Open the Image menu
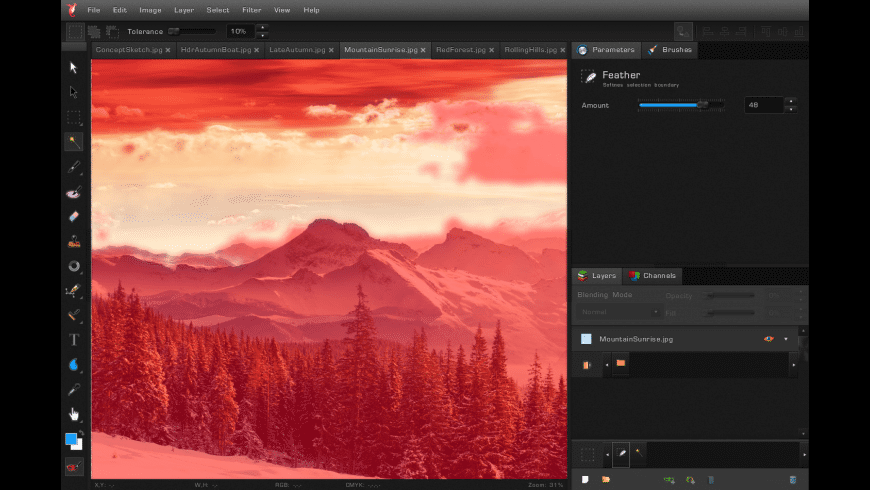This screenshot has width=870, height=490. click(150, 10)
